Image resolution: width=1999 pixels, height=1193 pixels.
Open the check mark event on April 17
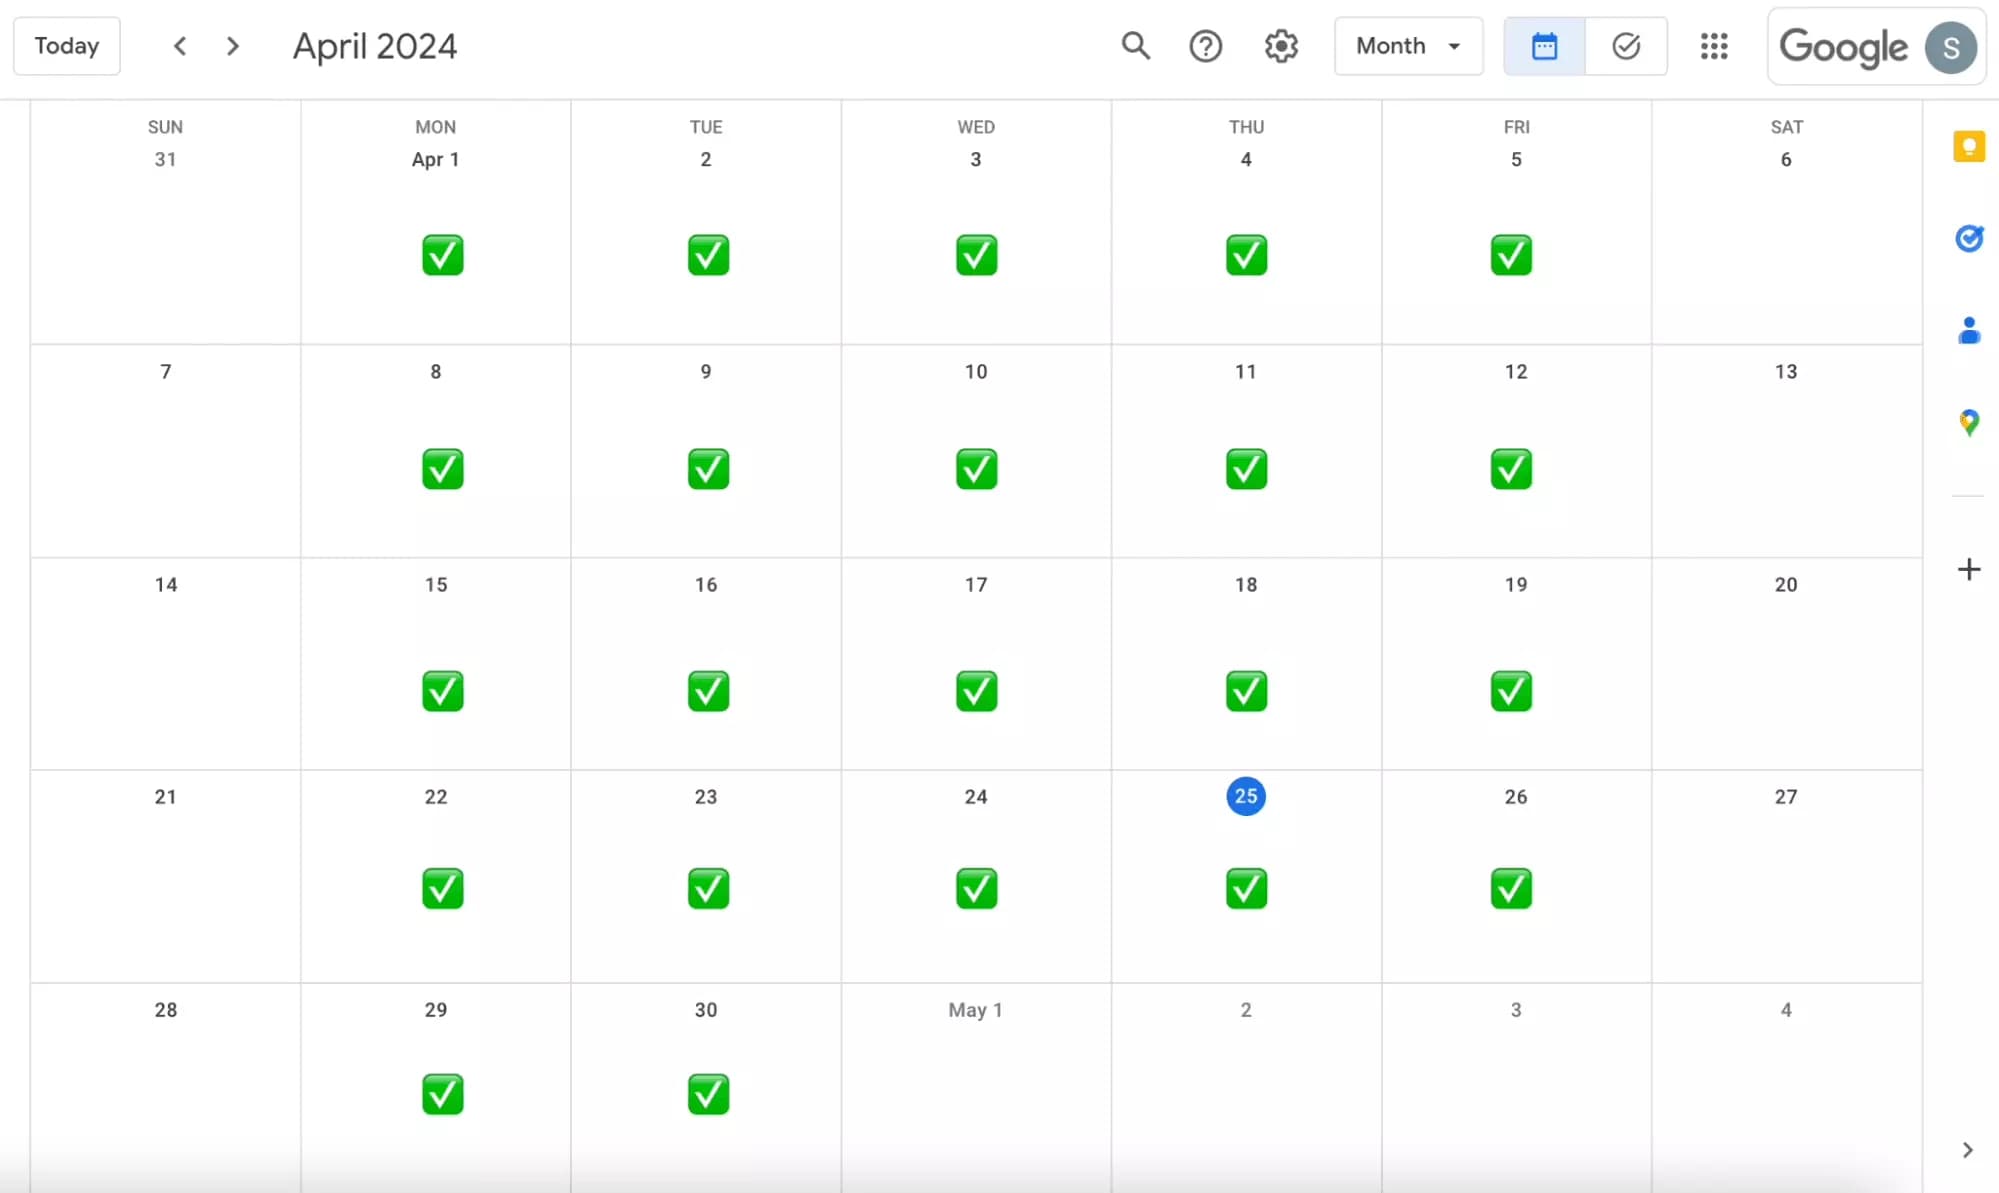[x=976, y=691]
